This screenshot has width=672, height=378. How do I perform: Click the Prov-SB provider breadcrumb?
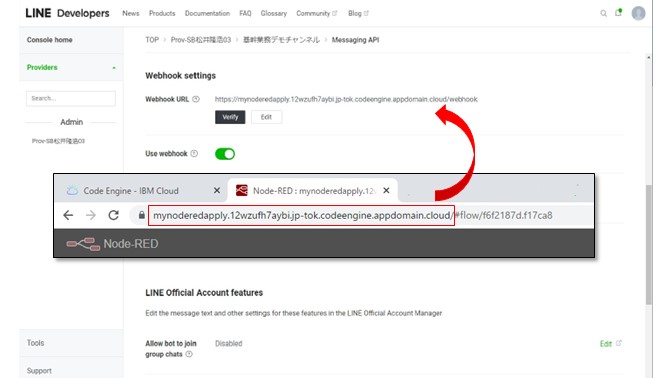(x=201, y=40)
